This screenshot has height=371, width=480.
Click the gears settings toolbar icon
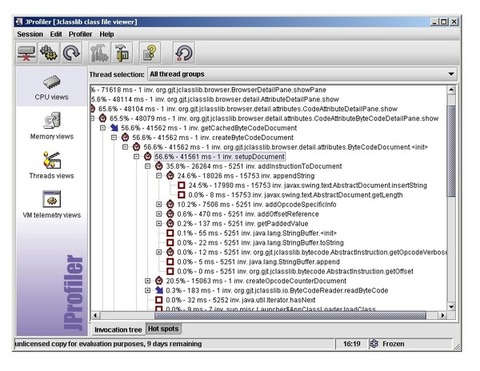pyautogui.click(x=49, y=53)
